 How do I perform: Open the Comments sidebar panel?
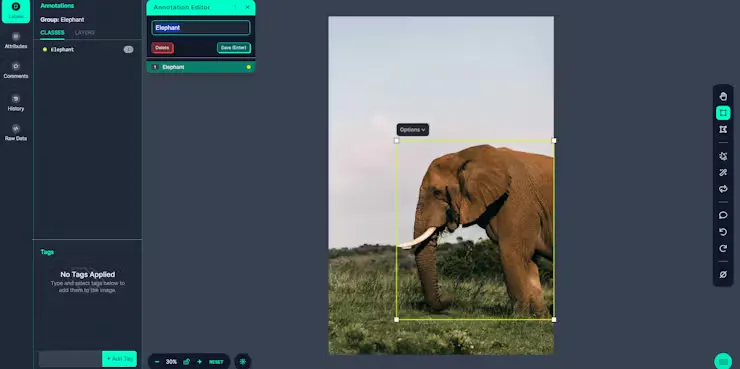coord(16,70)
